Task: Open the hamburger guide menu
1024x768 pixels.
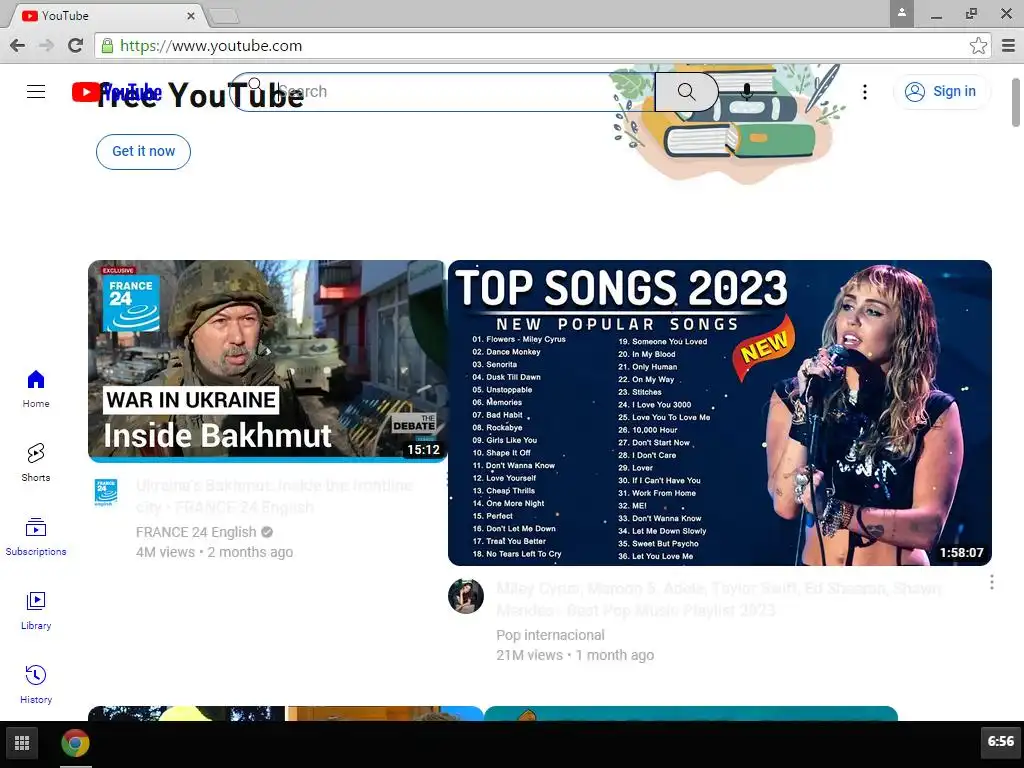Action: [x=36, y=92]
